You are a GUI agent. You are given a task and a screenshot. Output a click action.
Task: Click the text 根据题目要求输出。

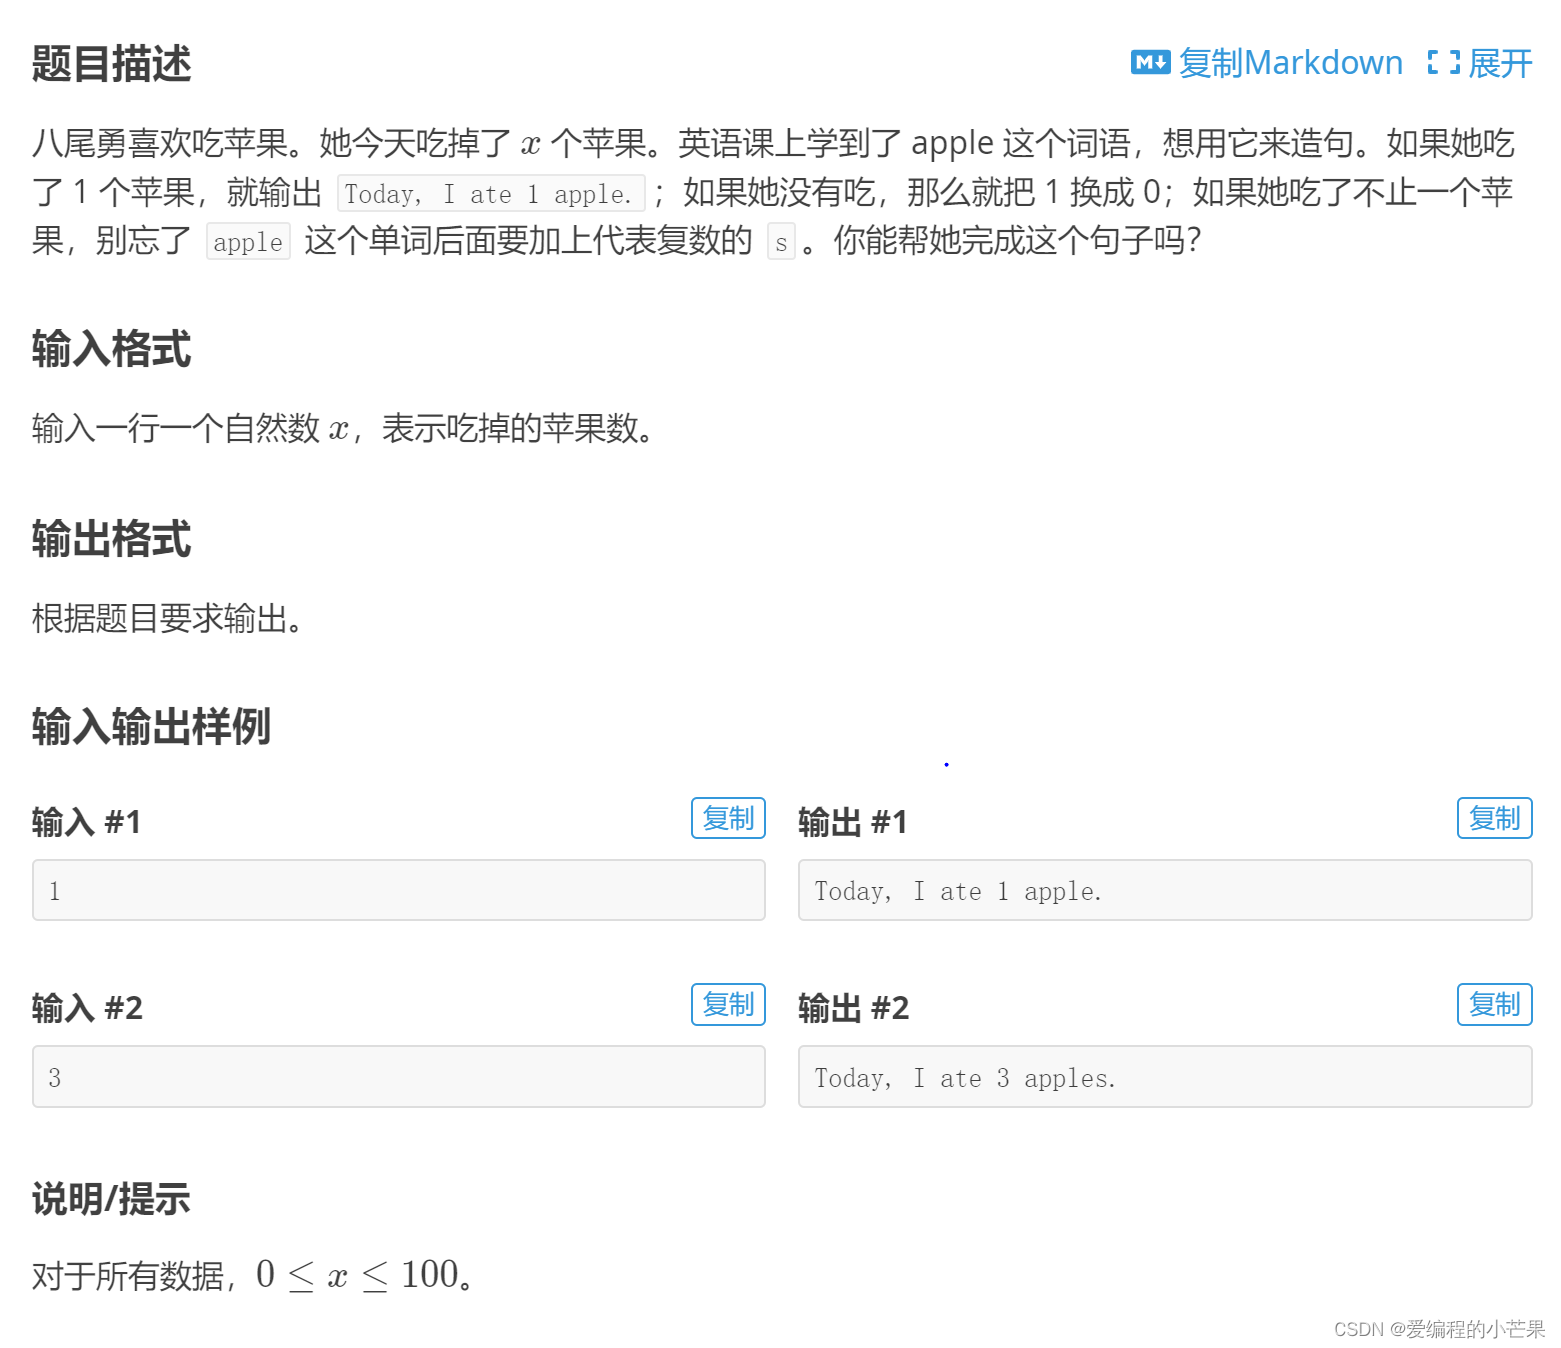click(x=168, y=618)
